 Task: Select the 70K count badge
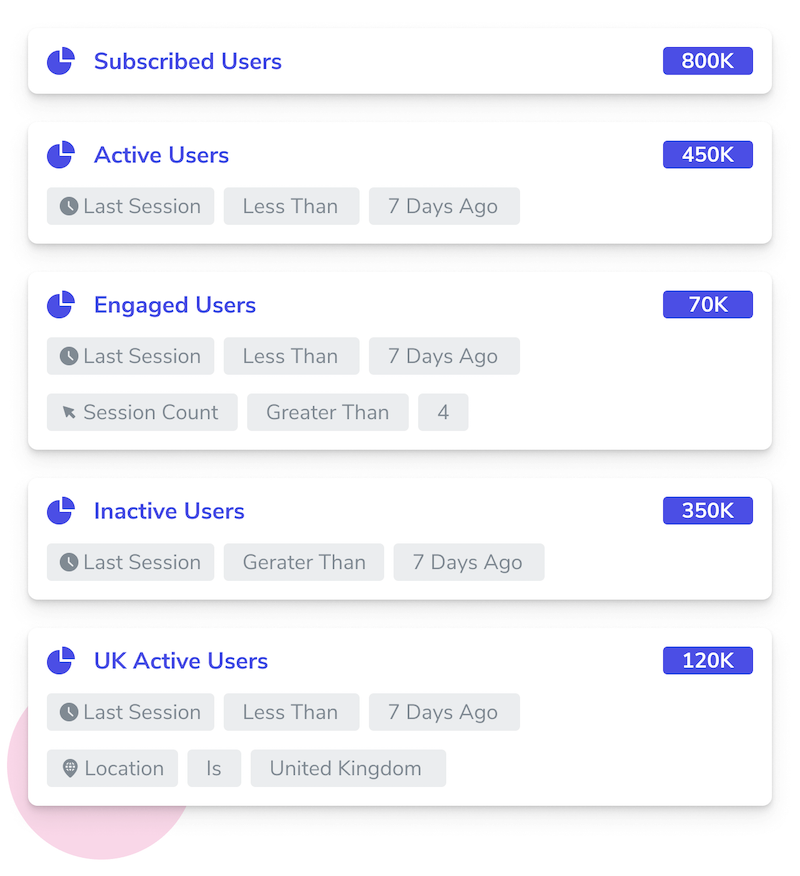[708, 304]
